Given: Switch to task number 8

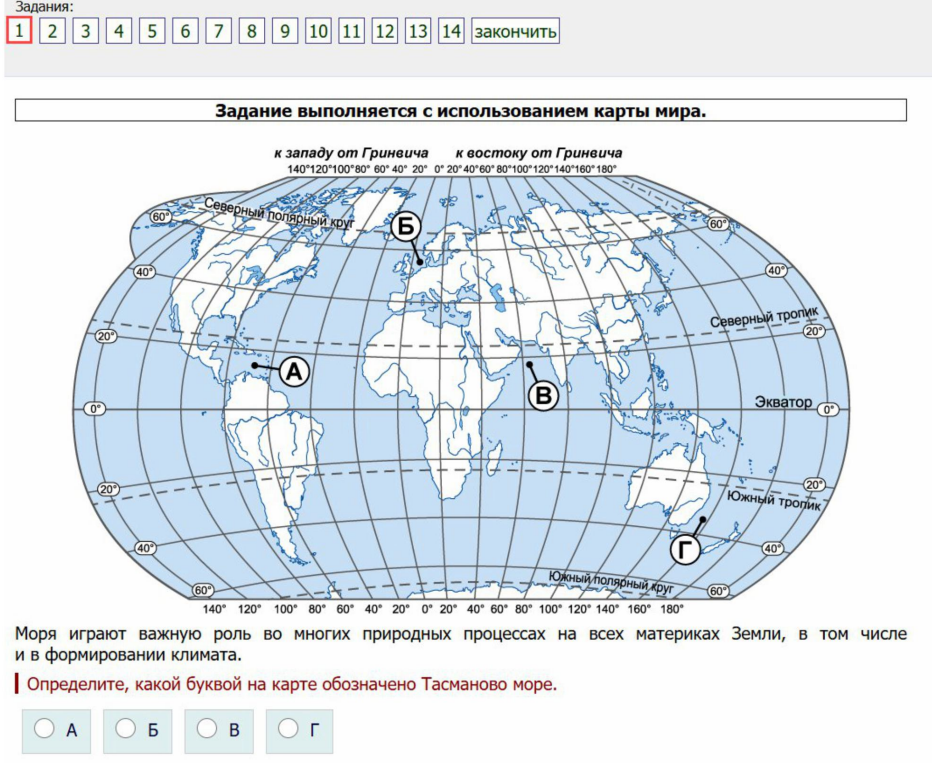Looking at the screenshot, I should (251, 31).
